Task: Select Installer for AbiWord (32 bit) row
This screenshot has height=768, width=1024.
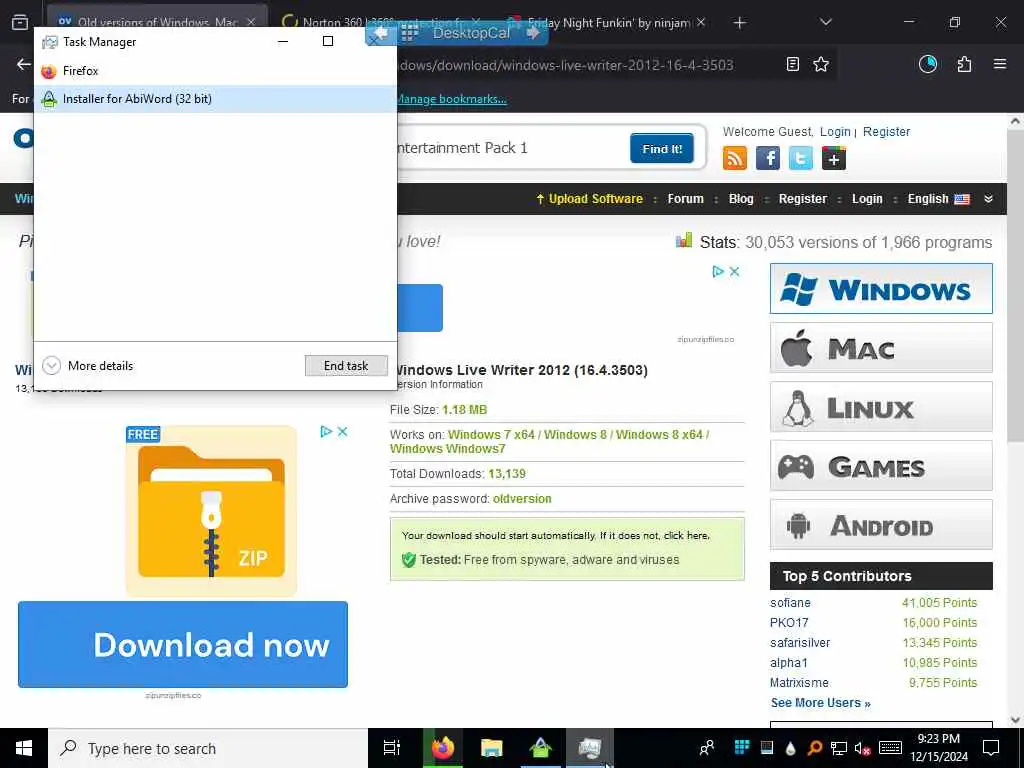Action: [x=215, y=99]
